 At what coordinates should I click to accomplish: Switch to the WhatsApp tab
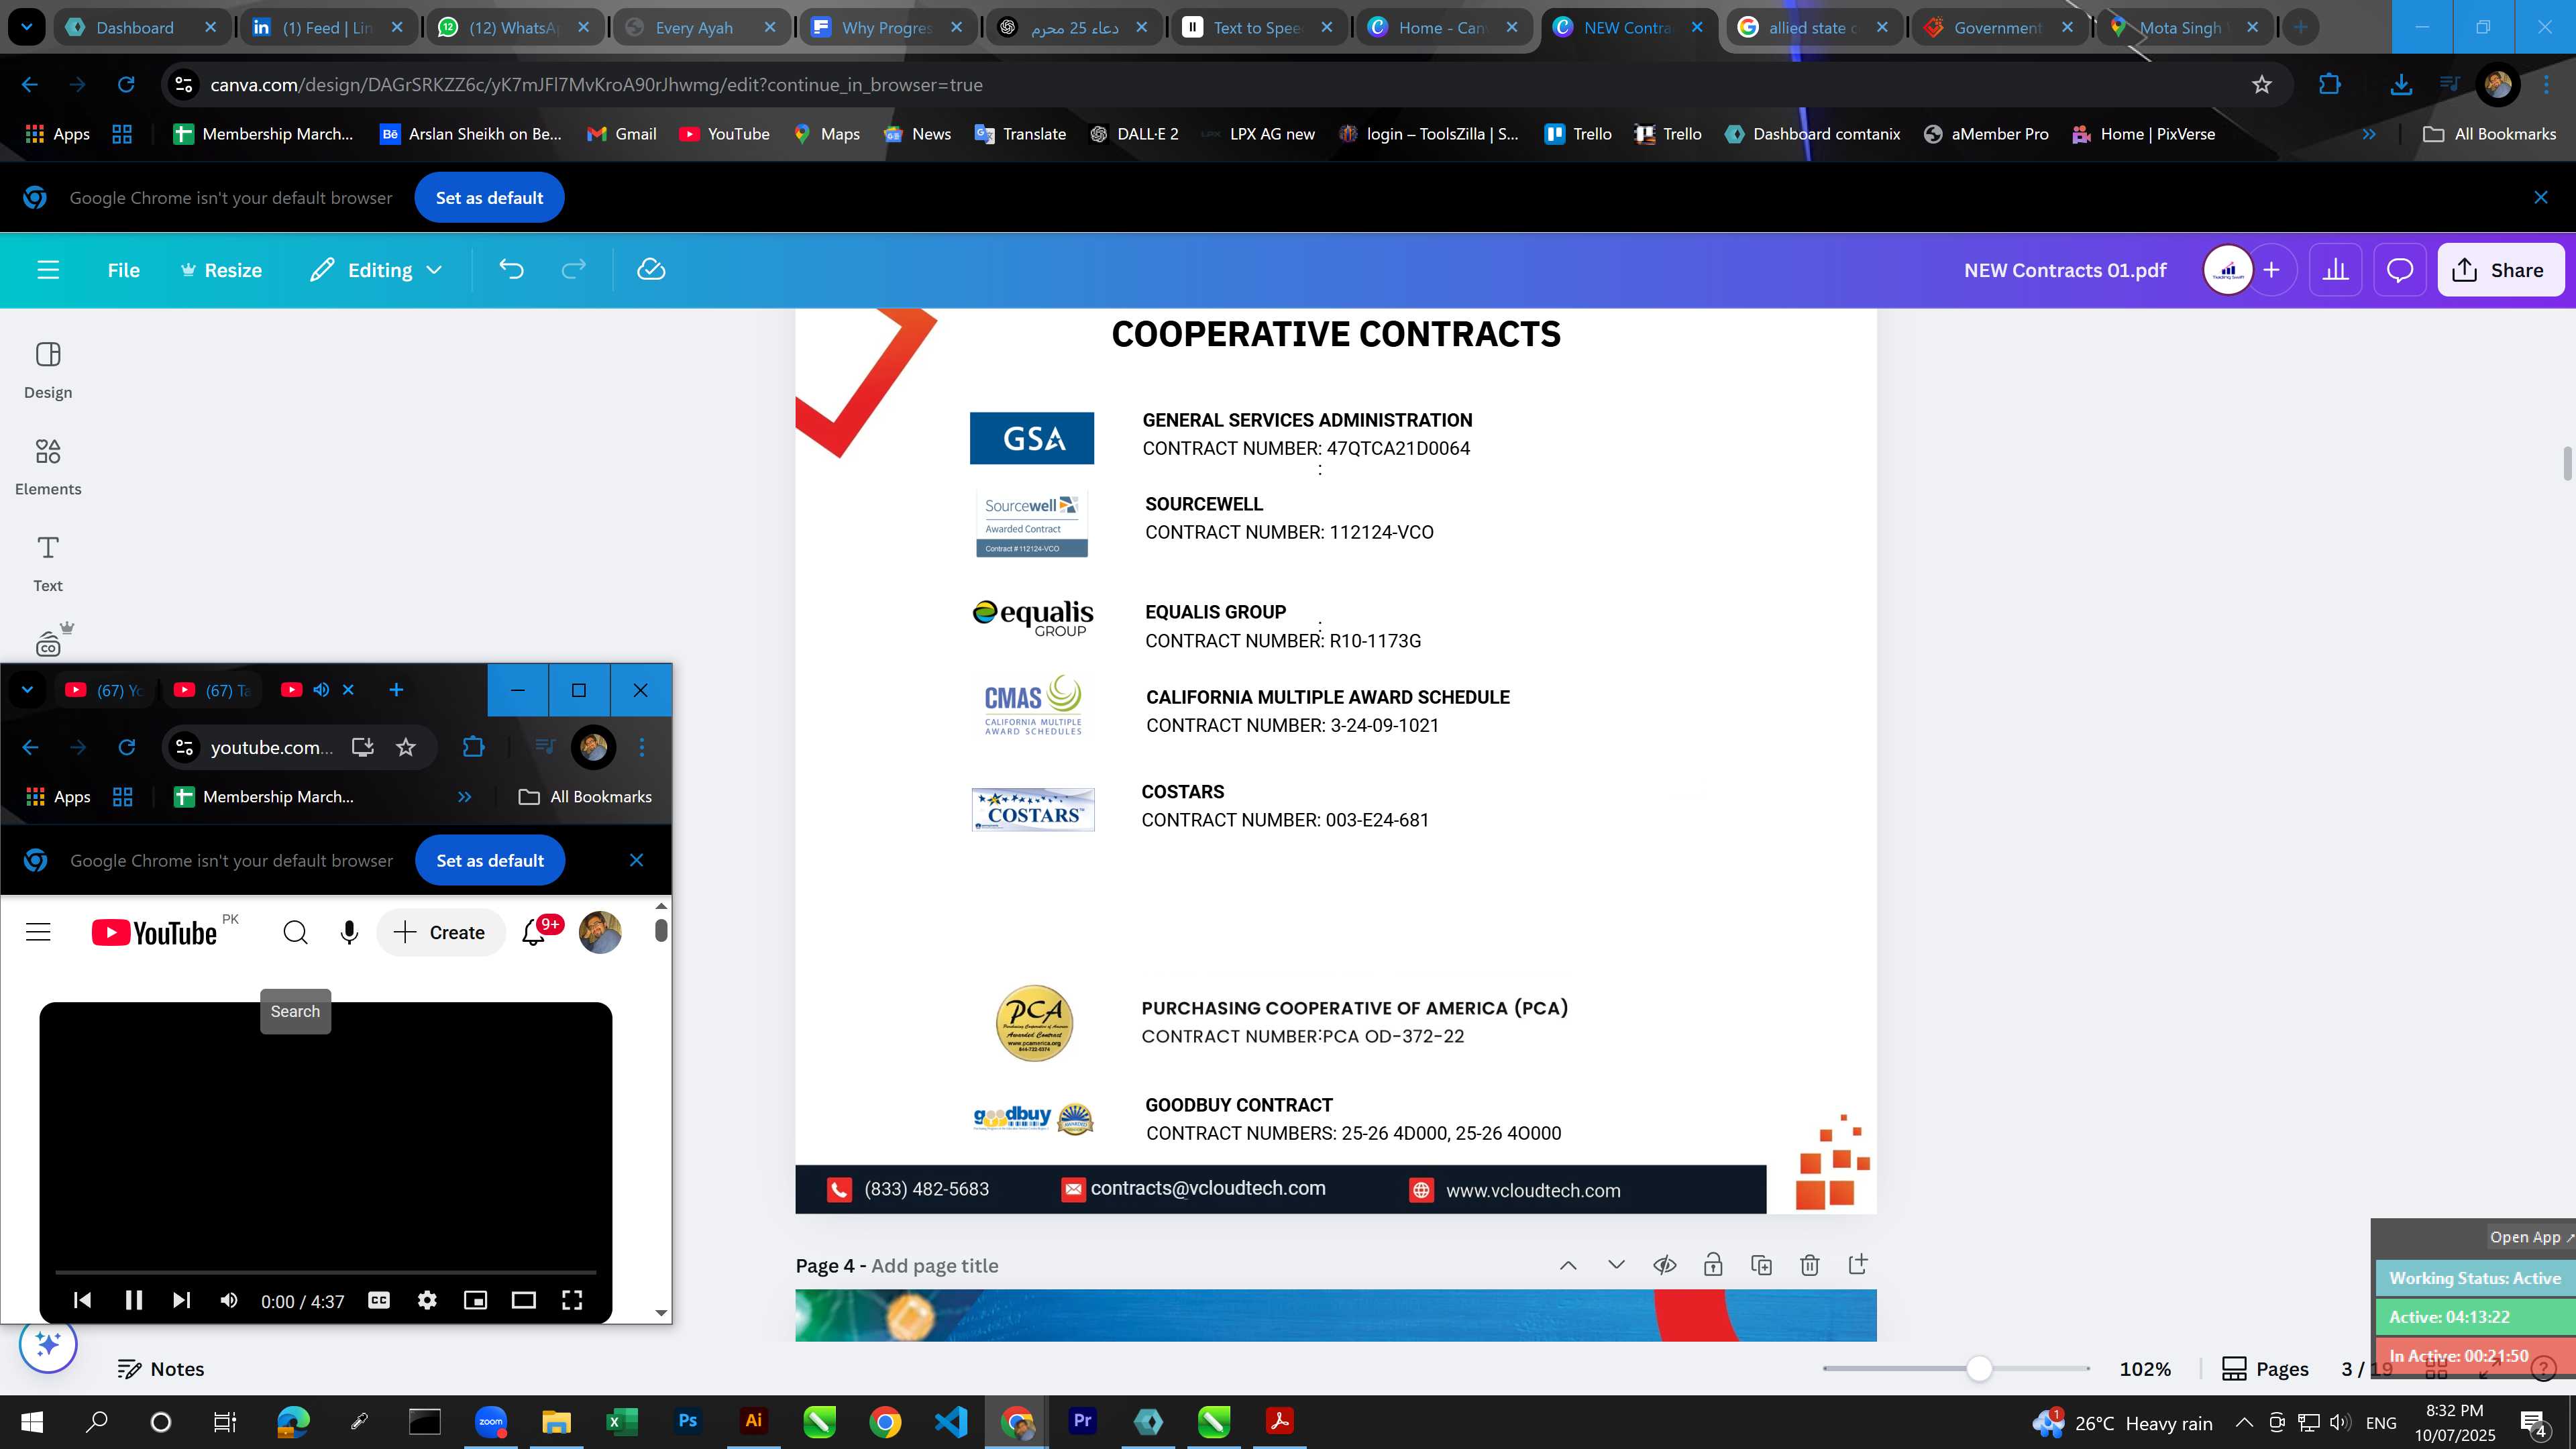[x=514, y=27]
